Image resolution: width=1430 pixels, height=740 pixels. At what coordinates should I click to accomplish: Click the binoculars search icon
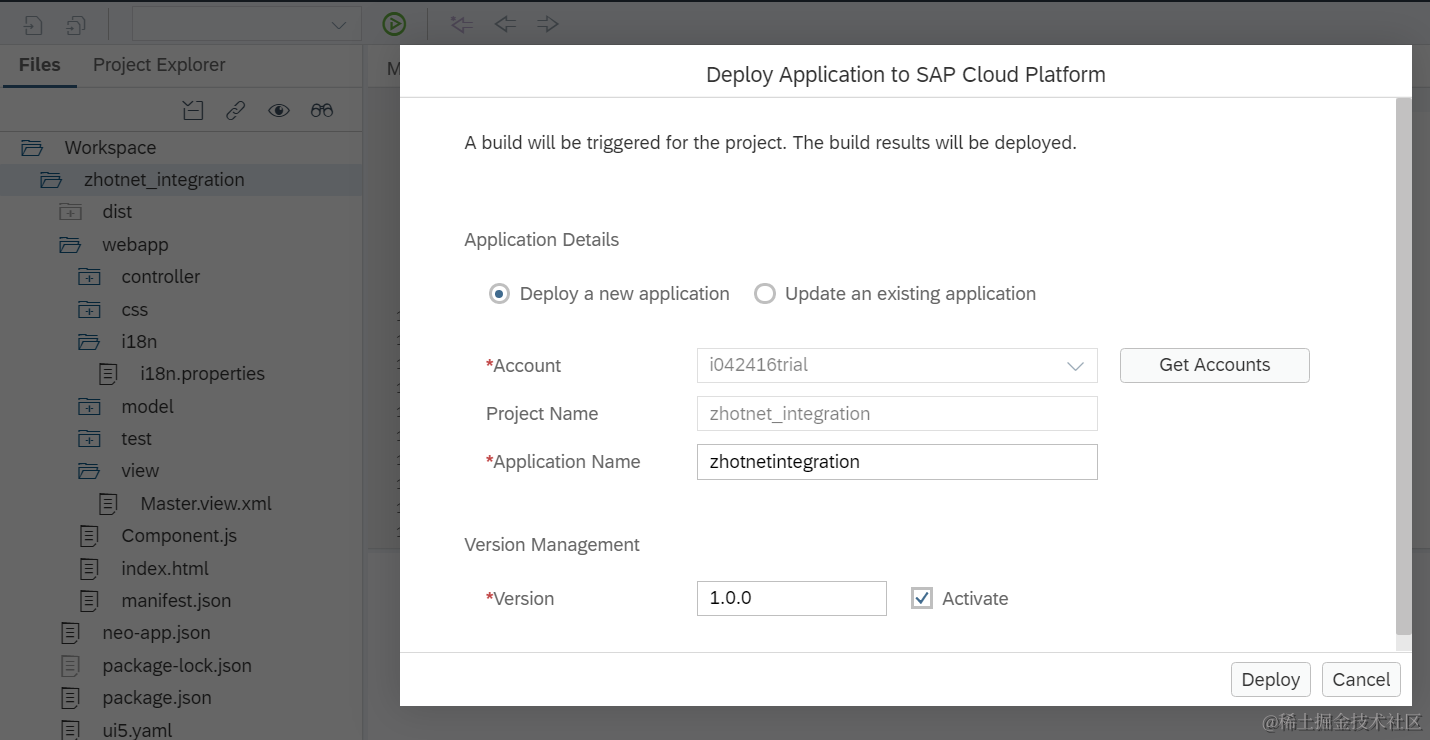[322, 110]
